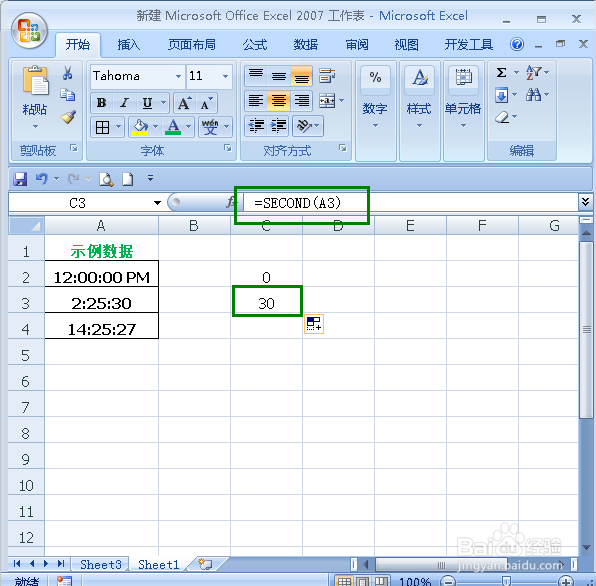
Task: Click the AutoSum sigma icon
Action: [x=501, y=73]
